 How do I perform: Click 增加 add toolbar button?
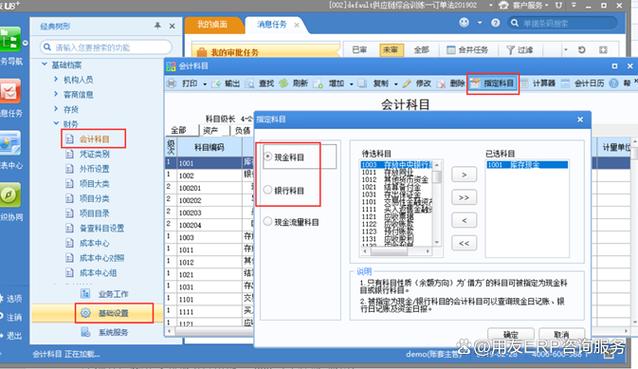(x=331, y=83)
